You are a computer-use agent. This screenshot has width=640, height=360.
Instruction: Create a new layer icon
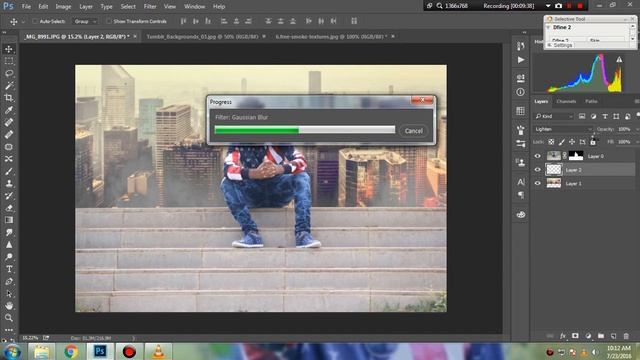click(x=613, y=336)
